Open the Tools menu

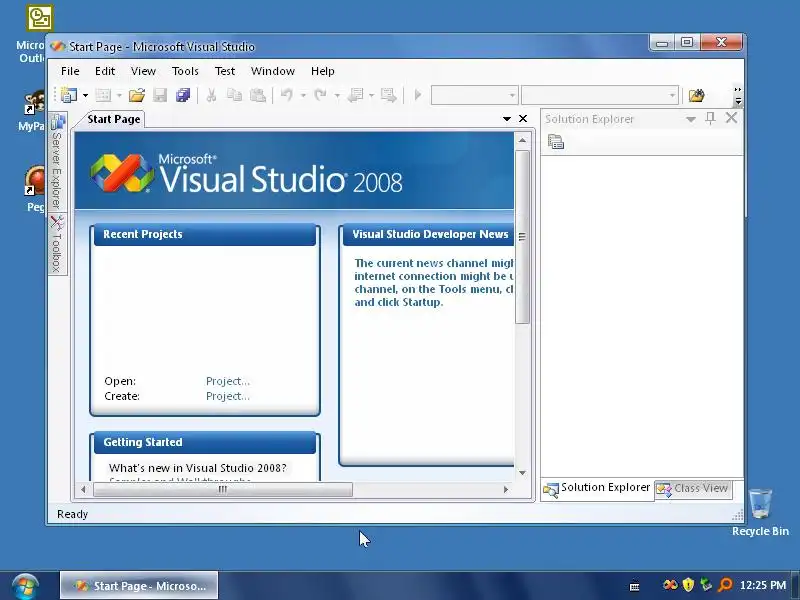[185, 71]
